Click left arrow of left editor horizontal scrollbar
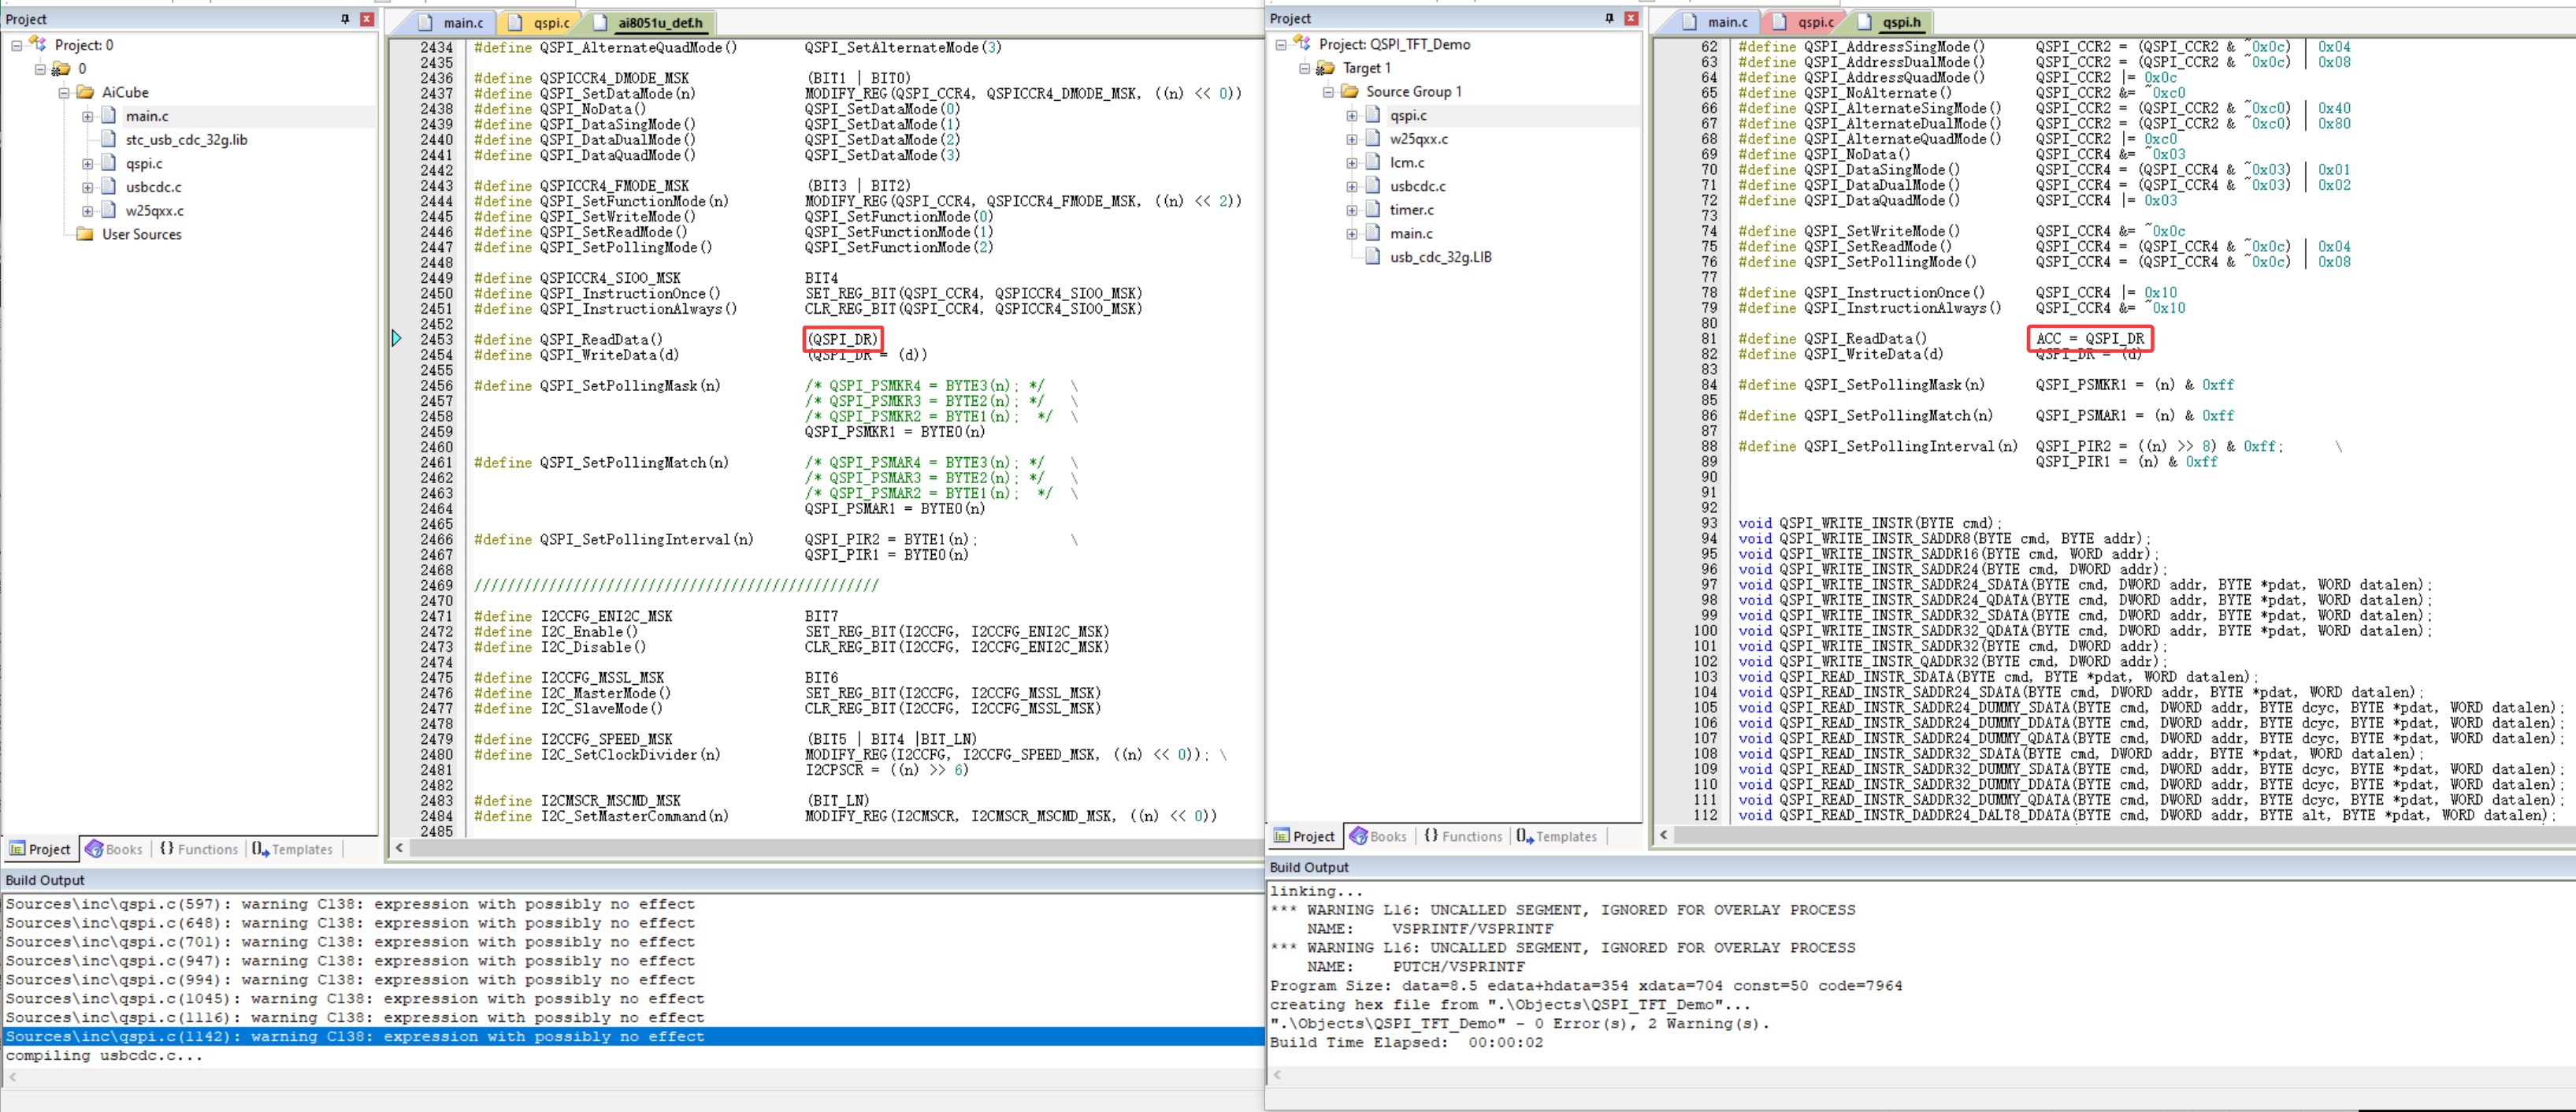The image size is (2576, 1112). [400, 848]
